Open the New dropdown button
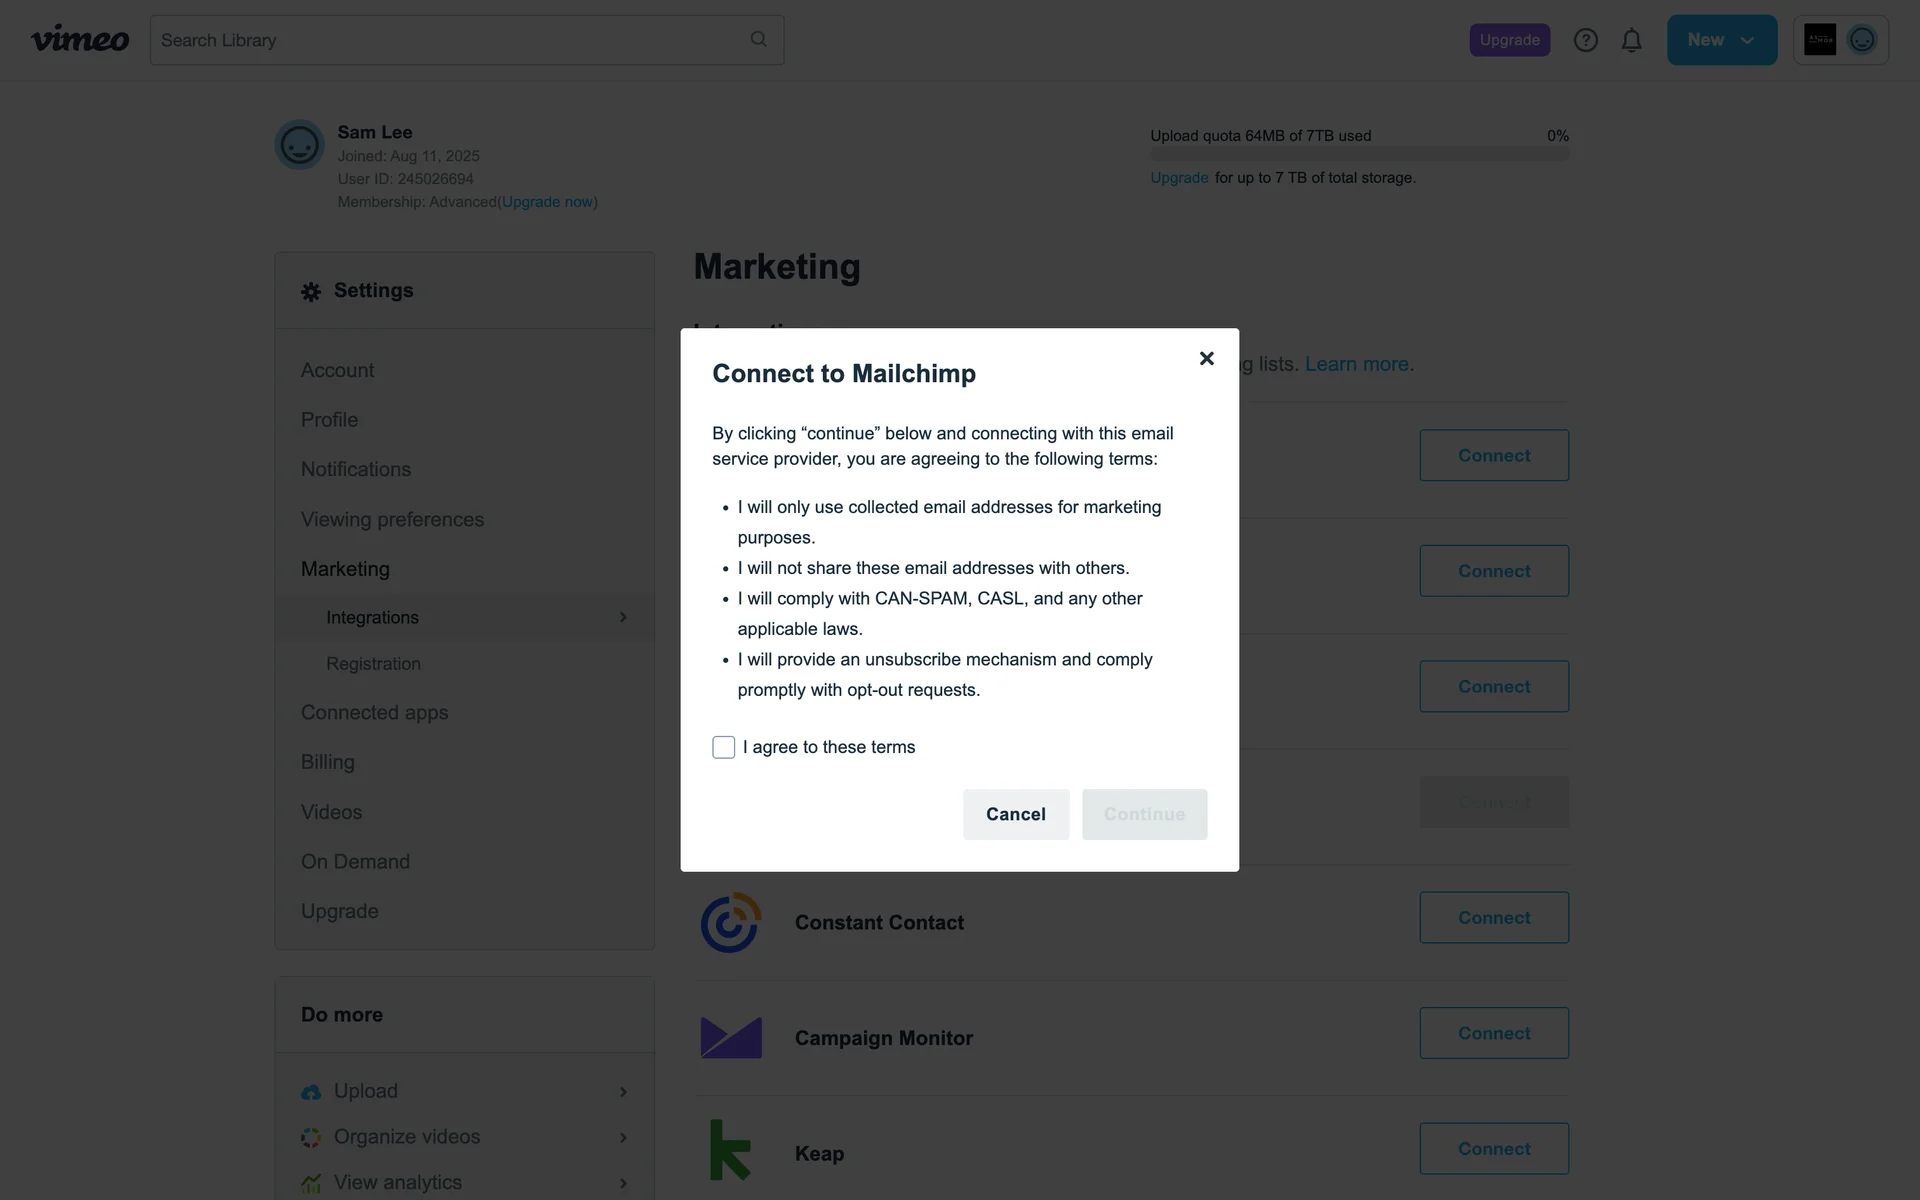This screenshot has height=1200, width=1920. click(1721, 40)
